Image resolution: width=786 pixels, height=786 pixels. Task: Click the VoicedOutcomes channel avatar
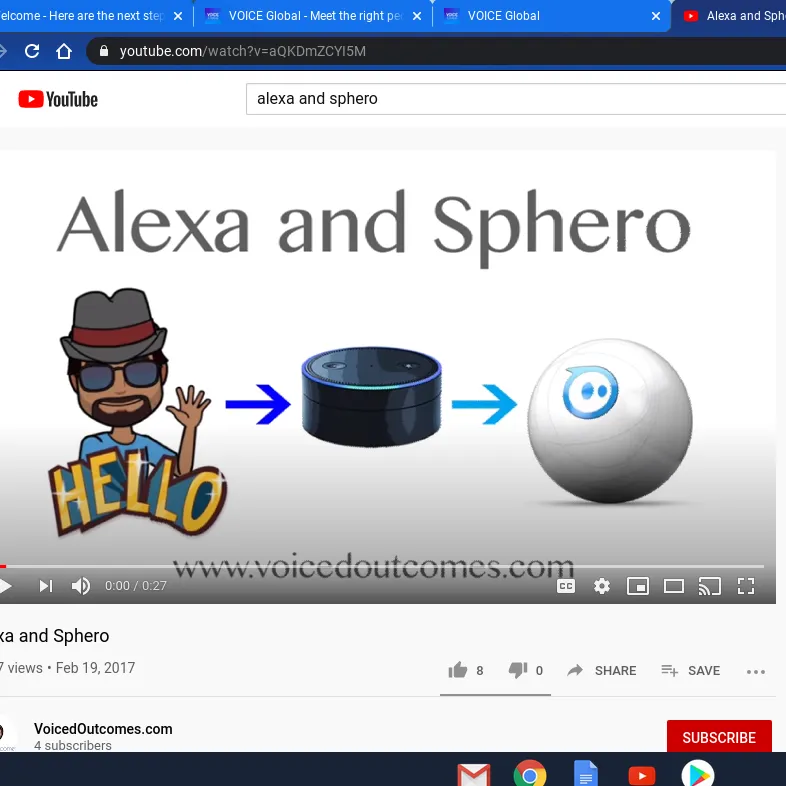[x=7, y=735]
